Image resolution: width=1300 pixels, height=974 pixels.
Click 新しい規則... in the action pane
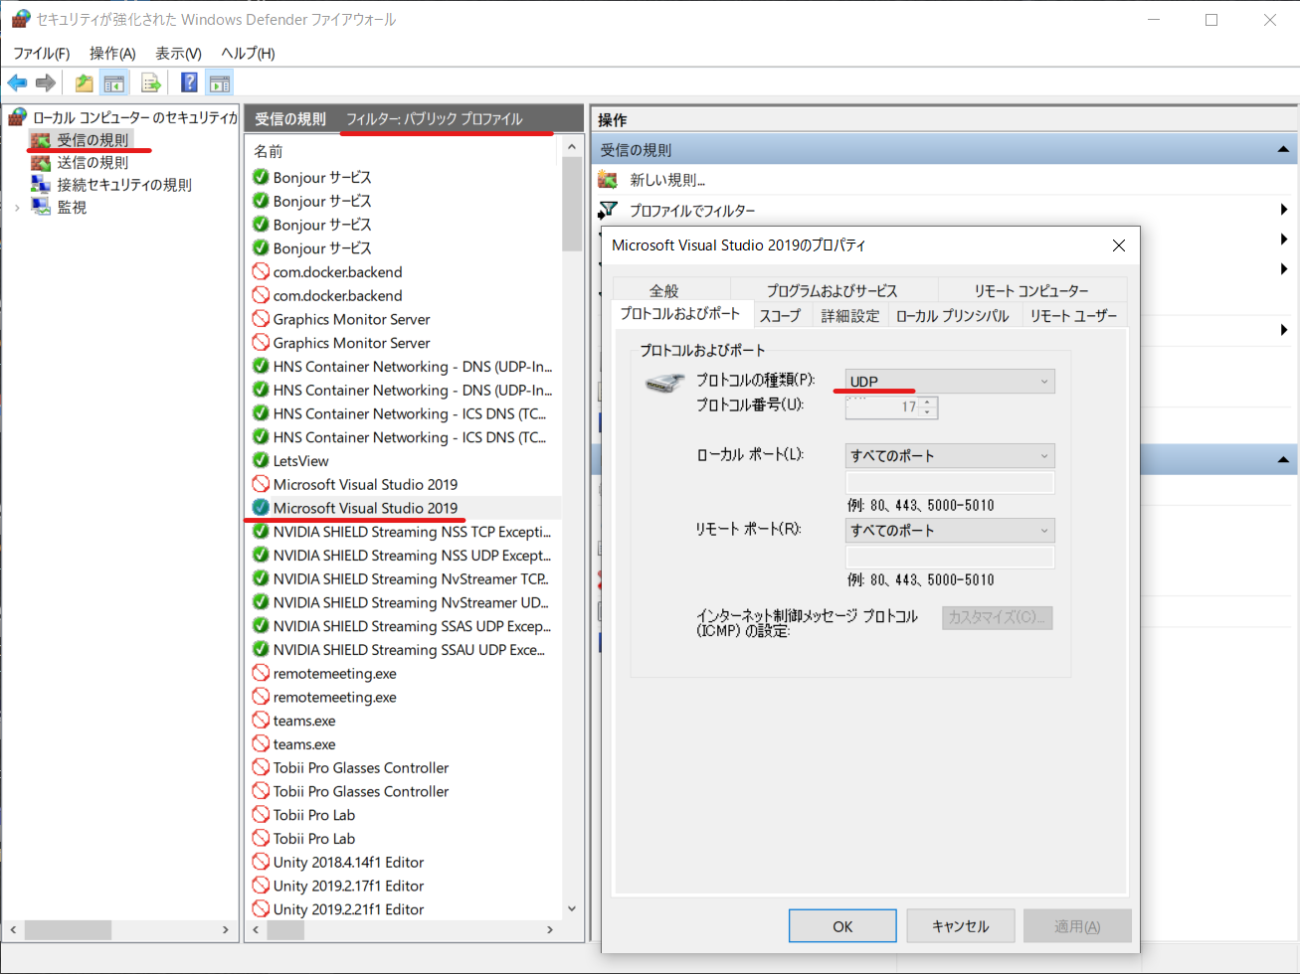click(667, 180)
